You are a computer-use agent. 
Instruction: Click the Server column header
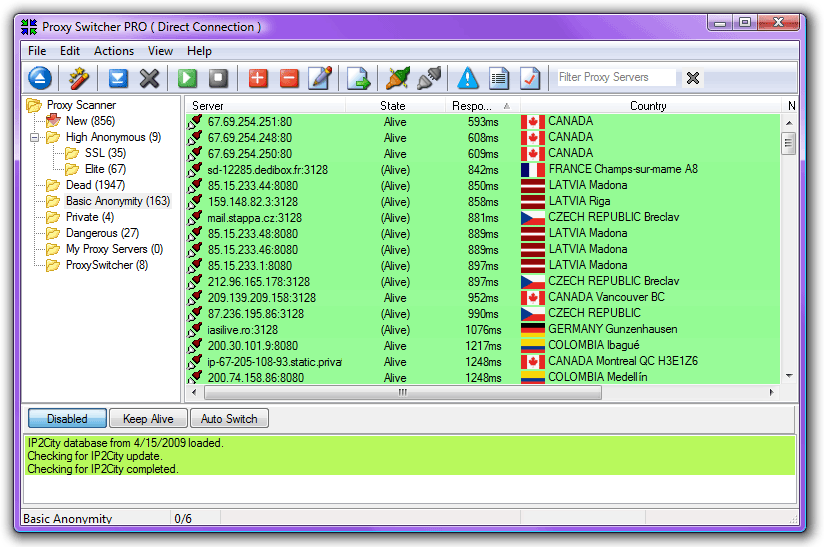pos(266,106)
